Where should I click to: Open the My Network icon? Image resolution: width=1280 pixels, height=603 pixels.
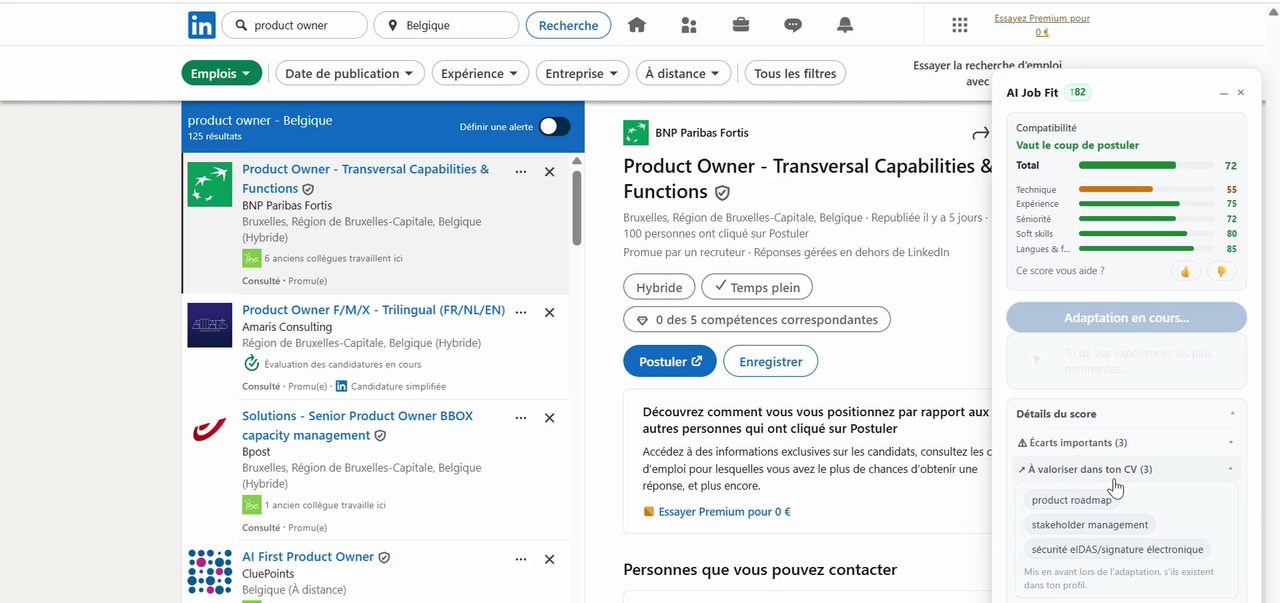point(689,25)
